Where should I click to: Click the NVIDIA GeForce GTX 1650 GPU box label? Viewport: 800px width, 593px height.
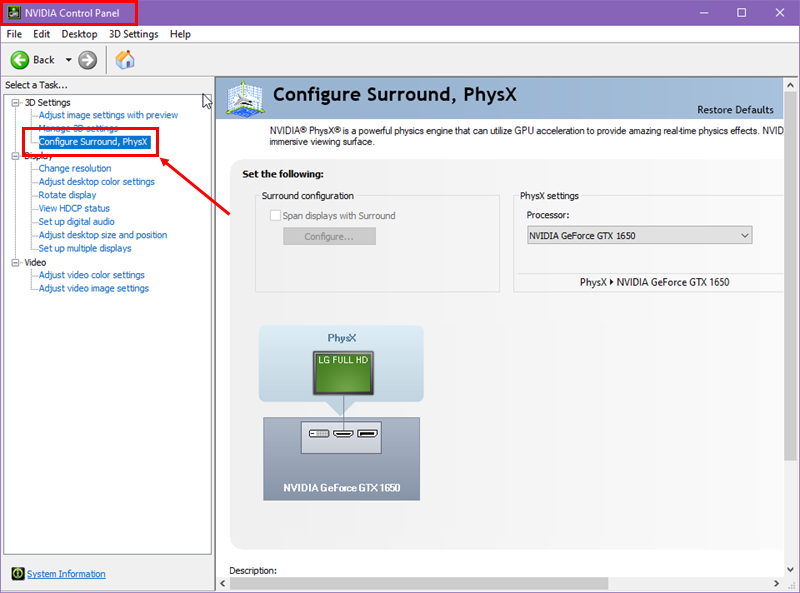[341, 488]
